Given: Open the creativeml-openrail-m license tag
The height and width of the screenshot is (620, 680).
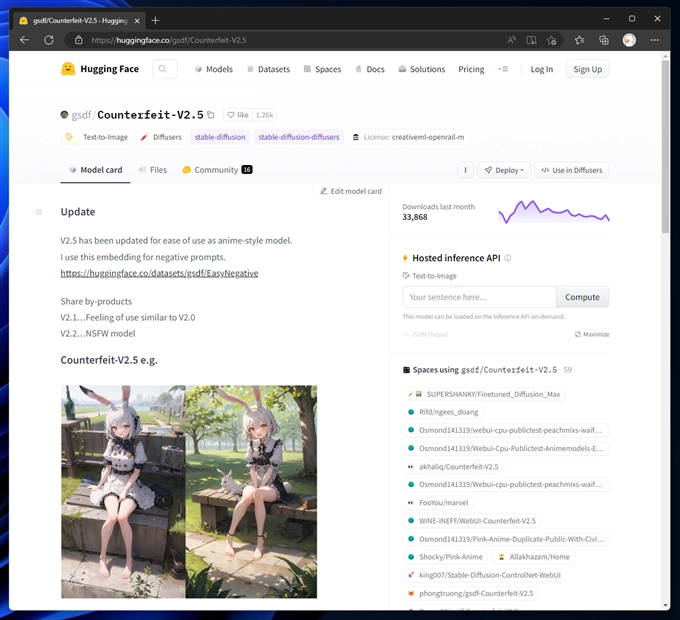Looking at the screenshot, I should (x=409, y=137).
